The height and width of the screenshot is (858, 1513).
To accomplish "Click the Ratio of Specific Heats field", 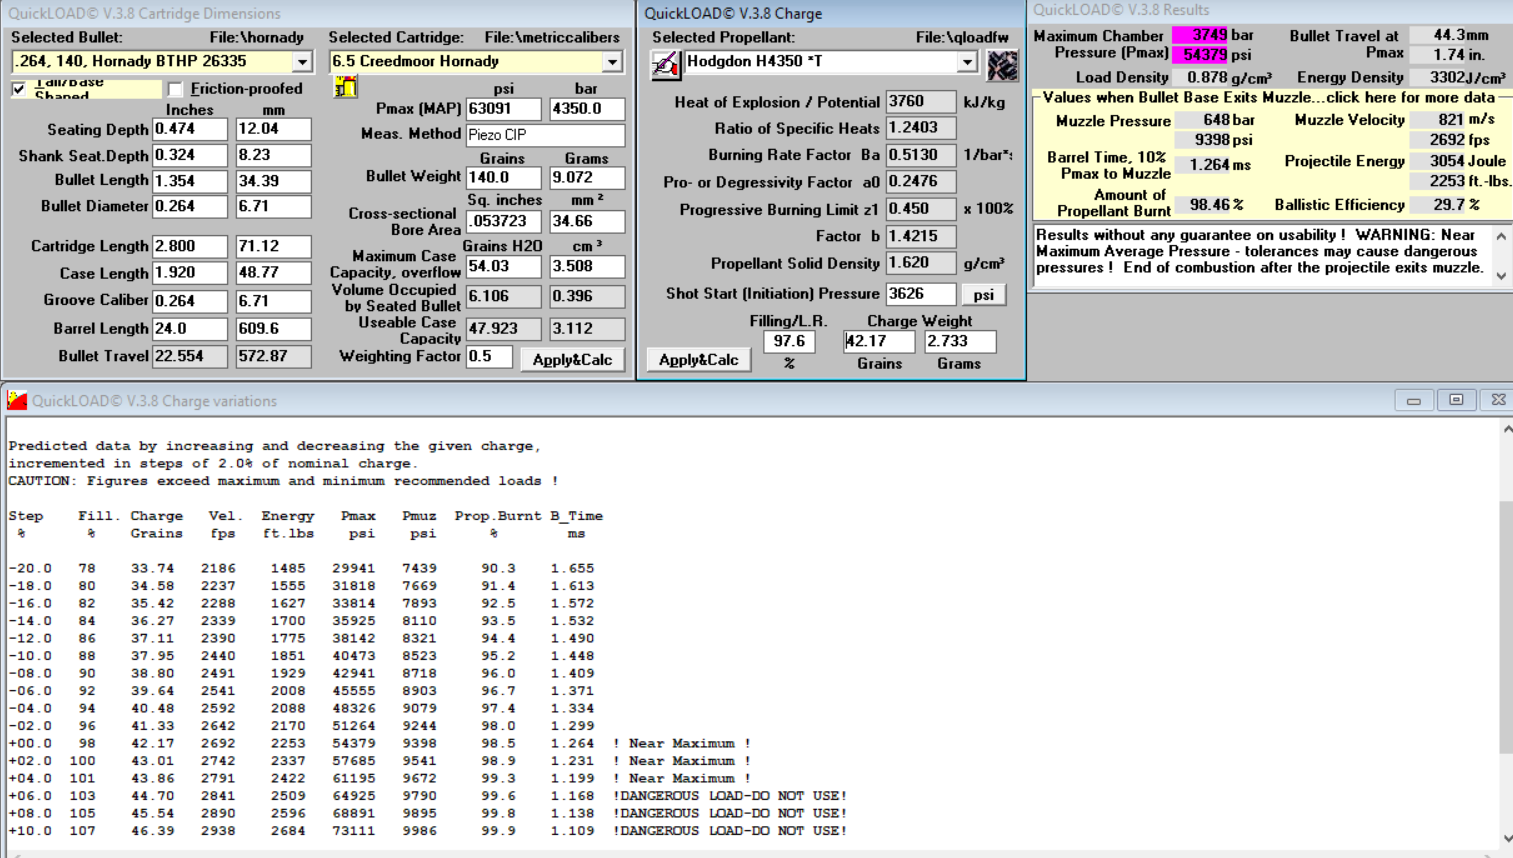I will click(921, 128).
